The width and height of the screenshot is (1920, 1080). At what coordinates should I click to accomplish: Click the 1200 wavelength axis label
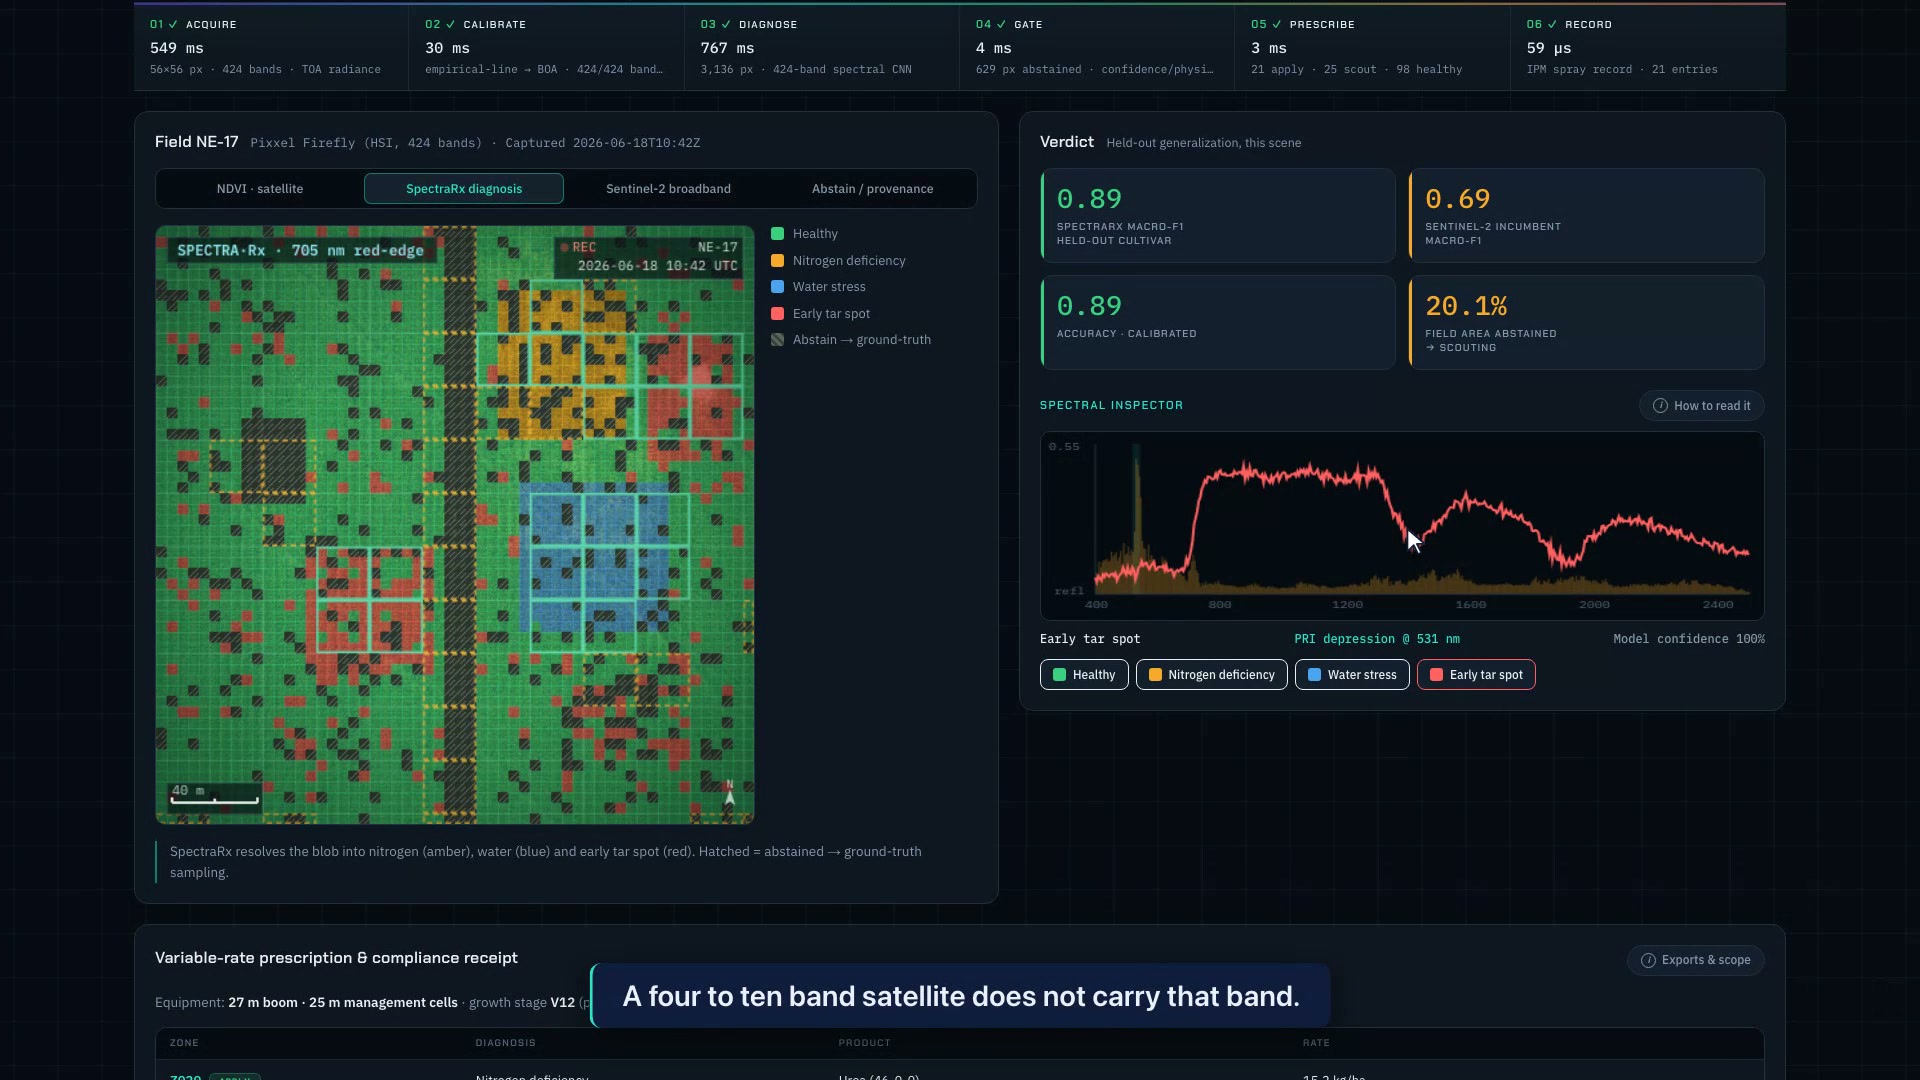1347,605
